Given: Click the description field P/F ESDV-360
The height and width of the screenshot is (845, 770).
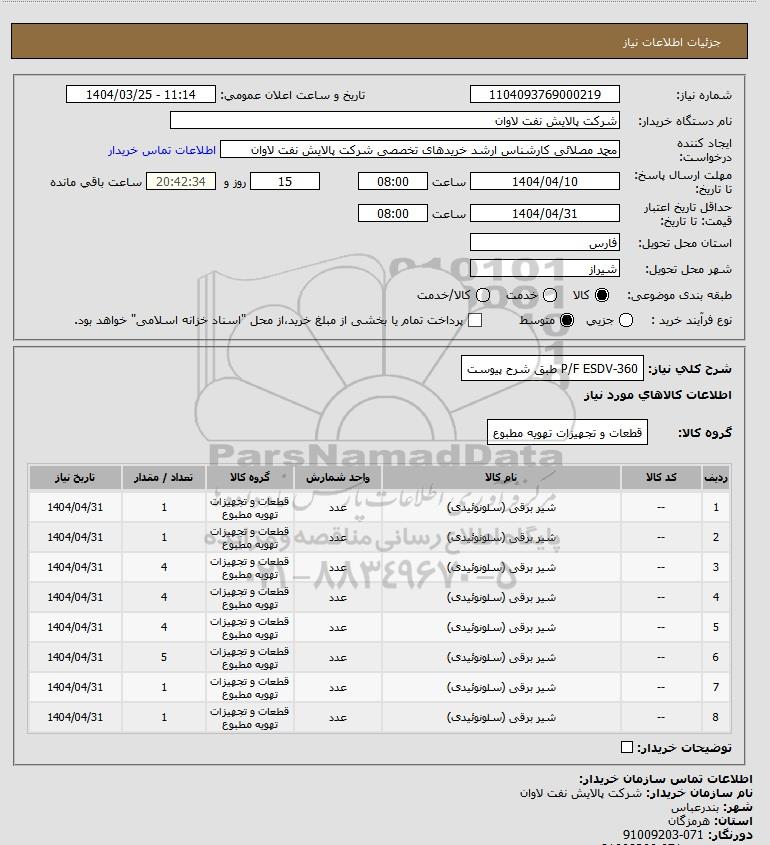Looking at the screenshot, I should click(x=552, y=369).
